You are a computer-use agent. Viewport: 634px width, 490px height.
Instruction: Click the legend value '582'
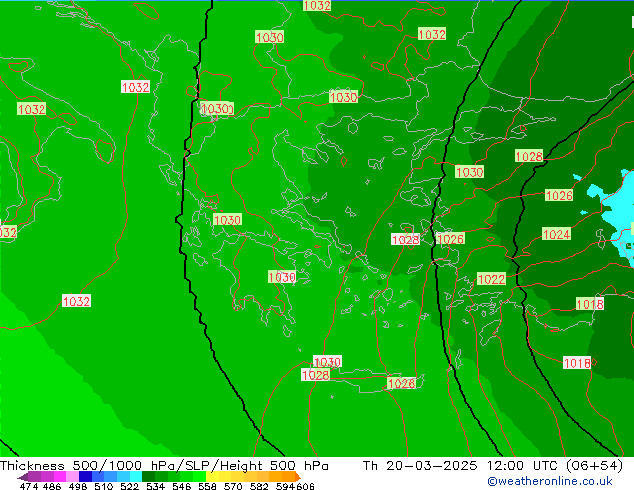point(259,486)
